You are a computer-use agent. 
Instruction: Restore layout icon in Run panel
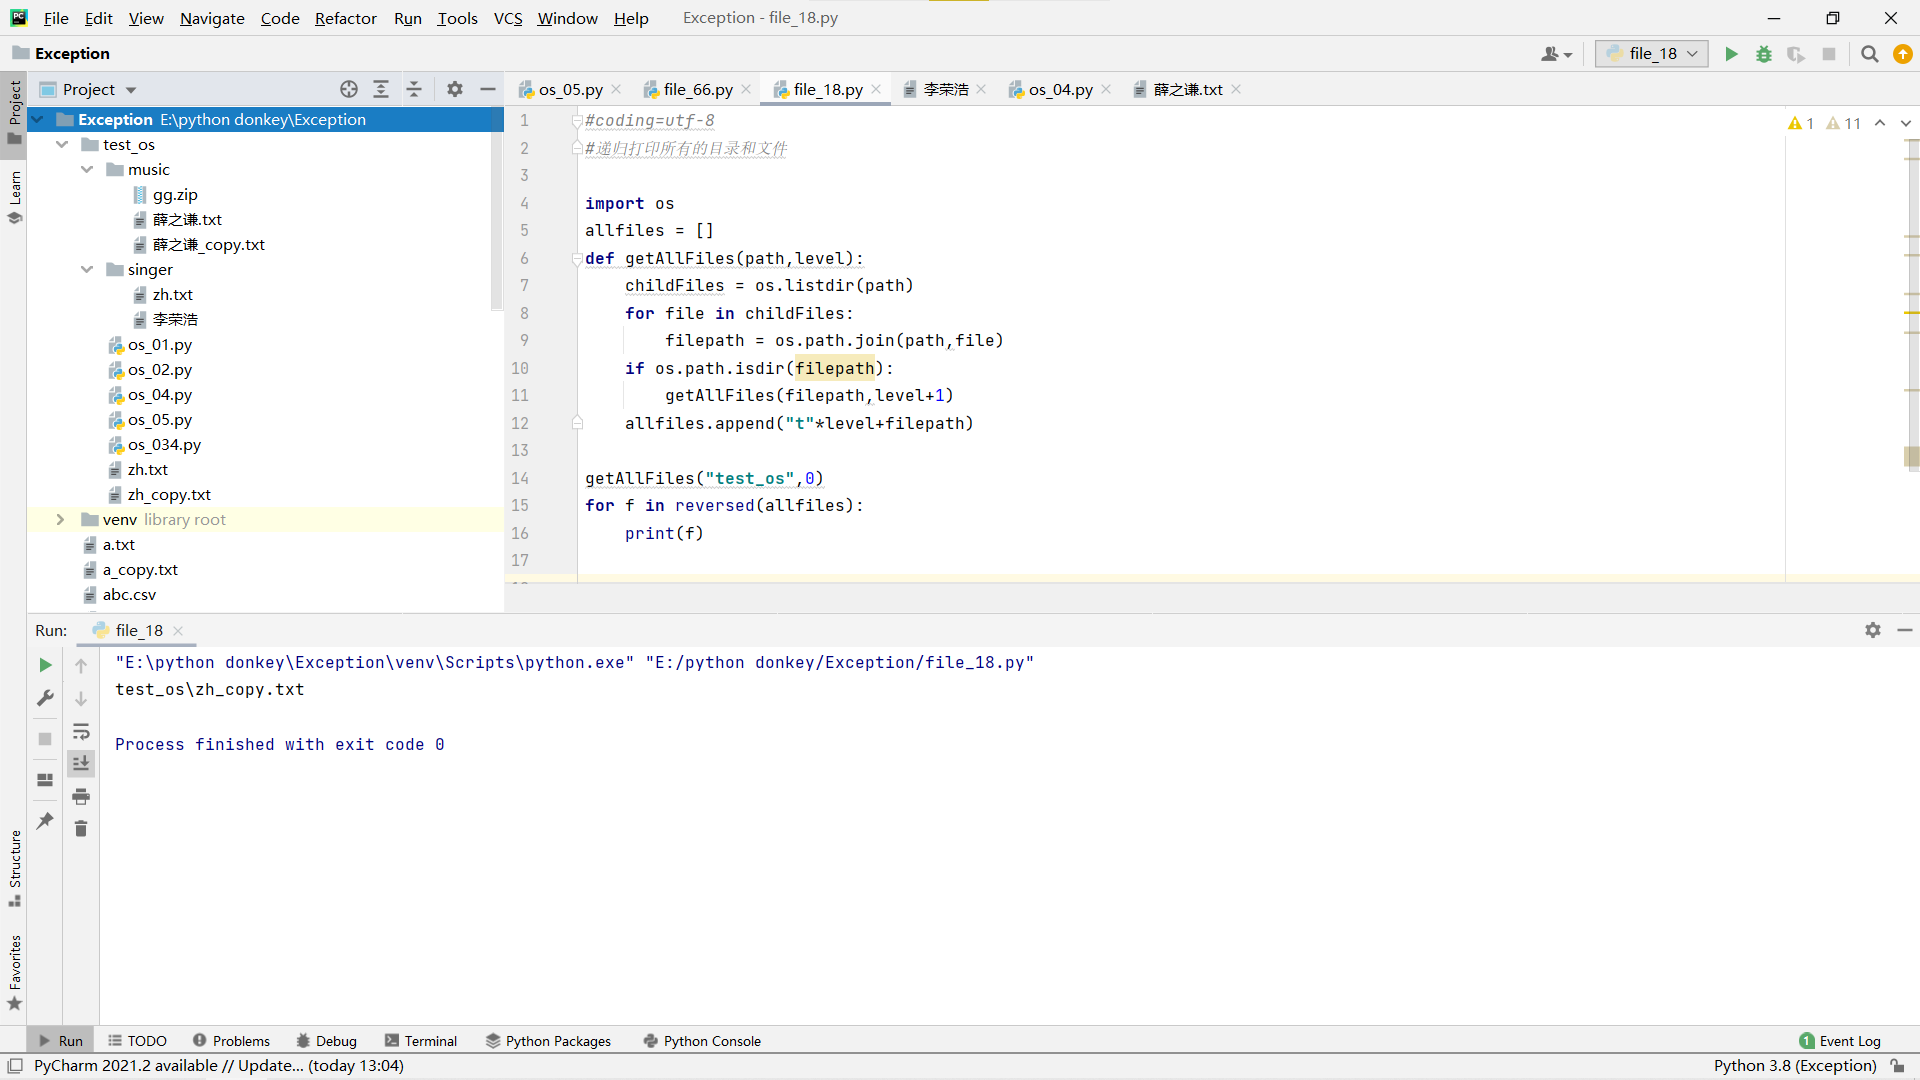click(45, 780)
